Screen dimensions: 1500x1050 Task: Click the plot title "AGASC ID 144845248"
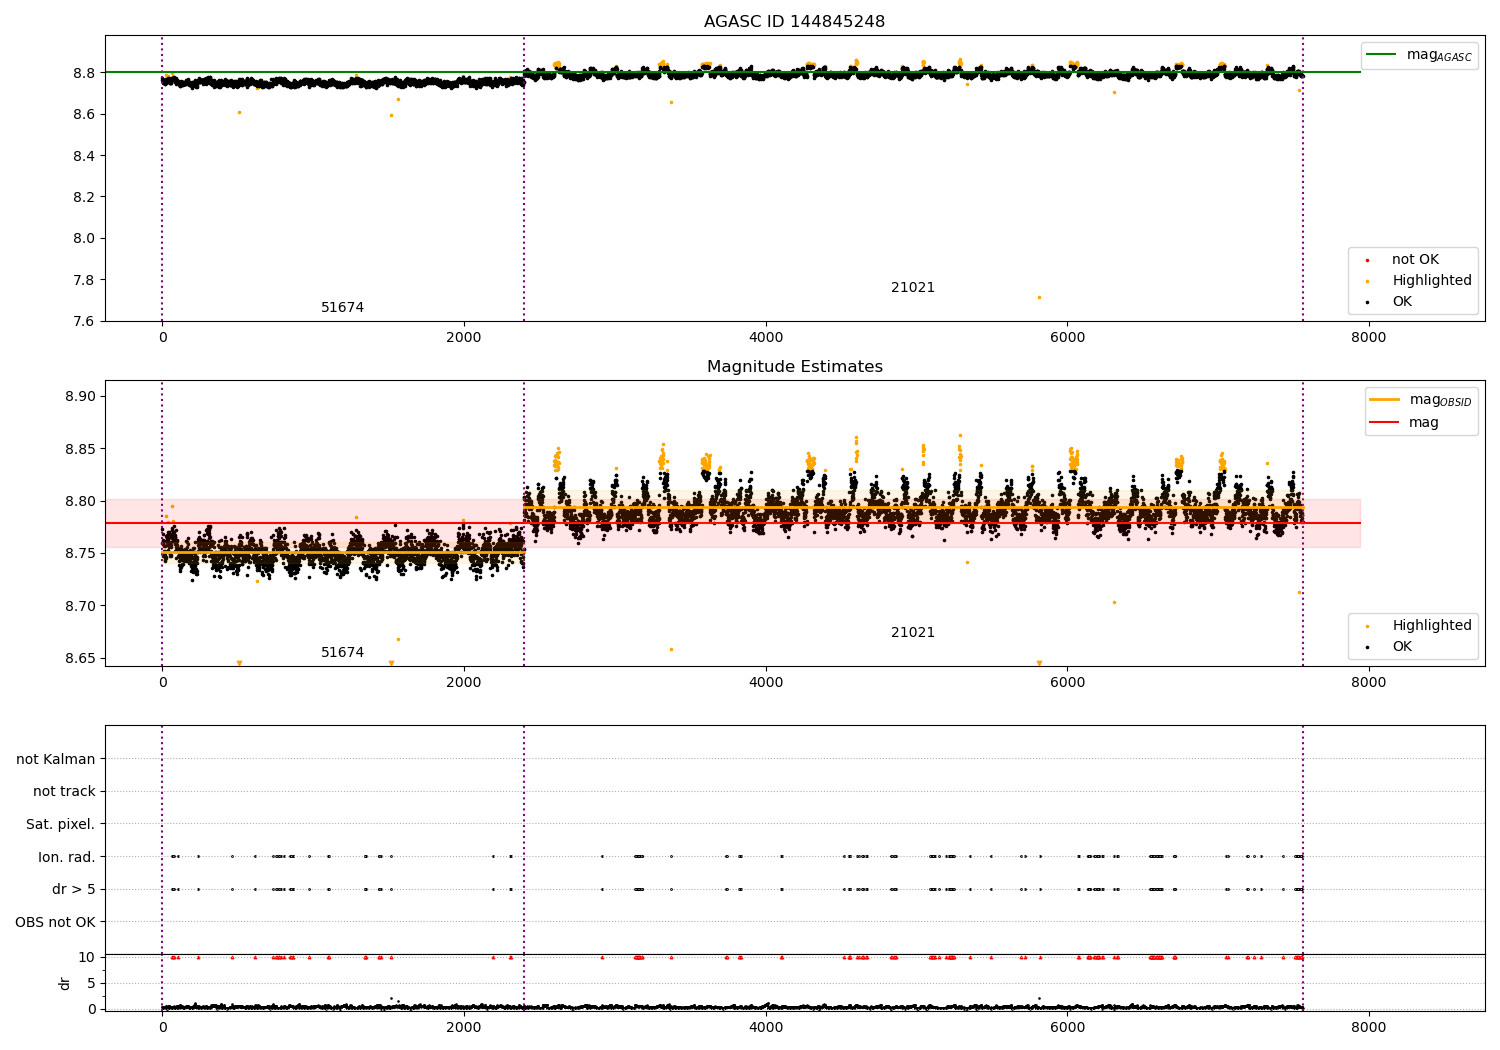pos(794,22)
